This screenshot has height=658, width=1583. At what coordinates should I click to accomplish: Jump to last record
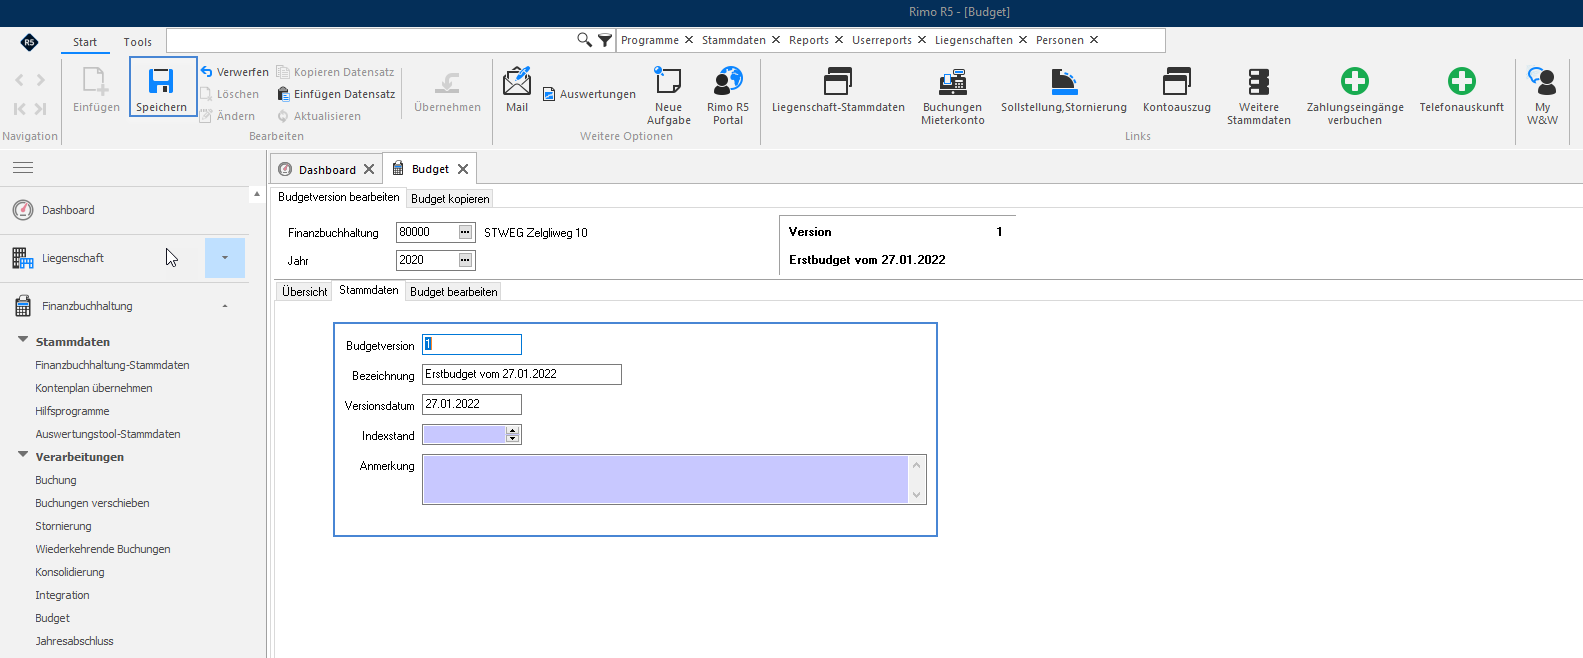[x=41, y=108]
